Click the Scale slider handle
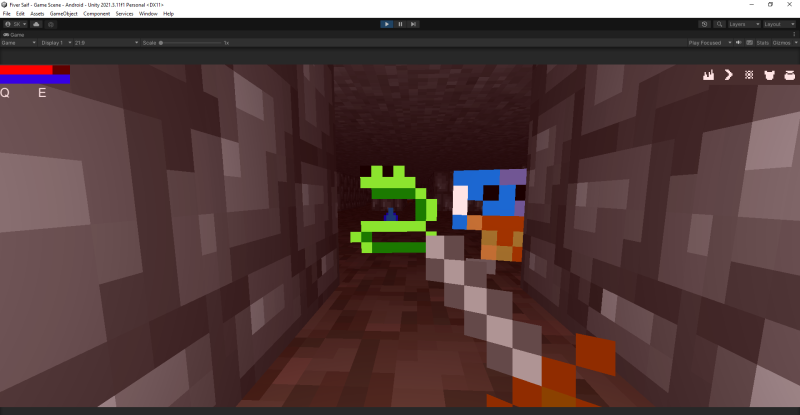This screenshot has height=415, width=800. tap(161, 43)
